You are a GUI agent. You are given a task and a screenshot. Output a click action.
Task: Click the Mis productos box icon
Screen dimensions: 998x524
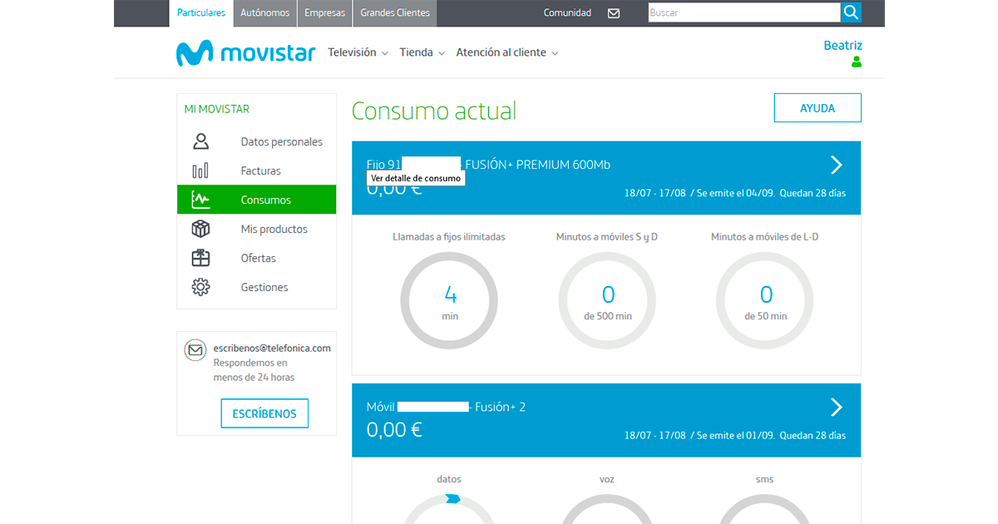[x=201, y=229]
